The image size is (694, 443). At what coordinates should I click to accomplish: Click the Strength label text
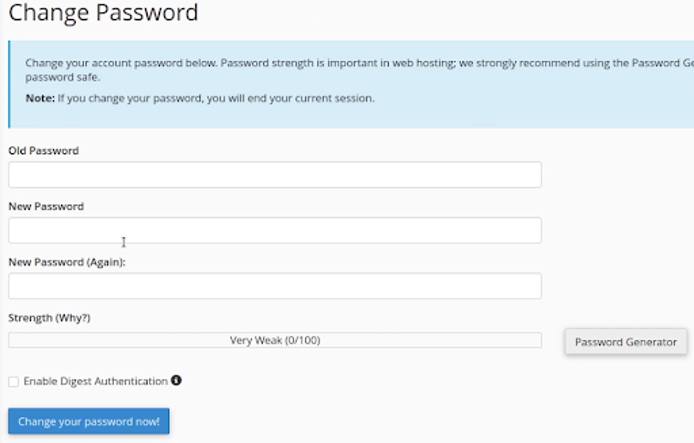click(31, 318)
